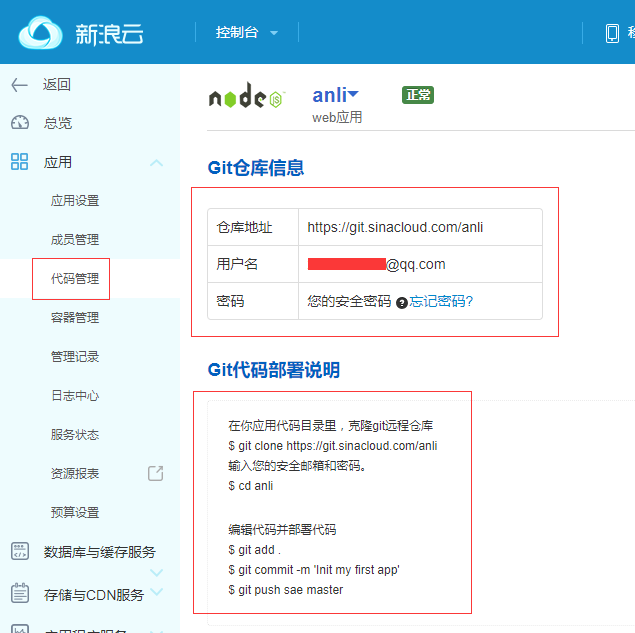Click the database icon for 数据库与缓存服务
Image resolution: width=635 pixels, height=633 pixels.
coord(20,551)
